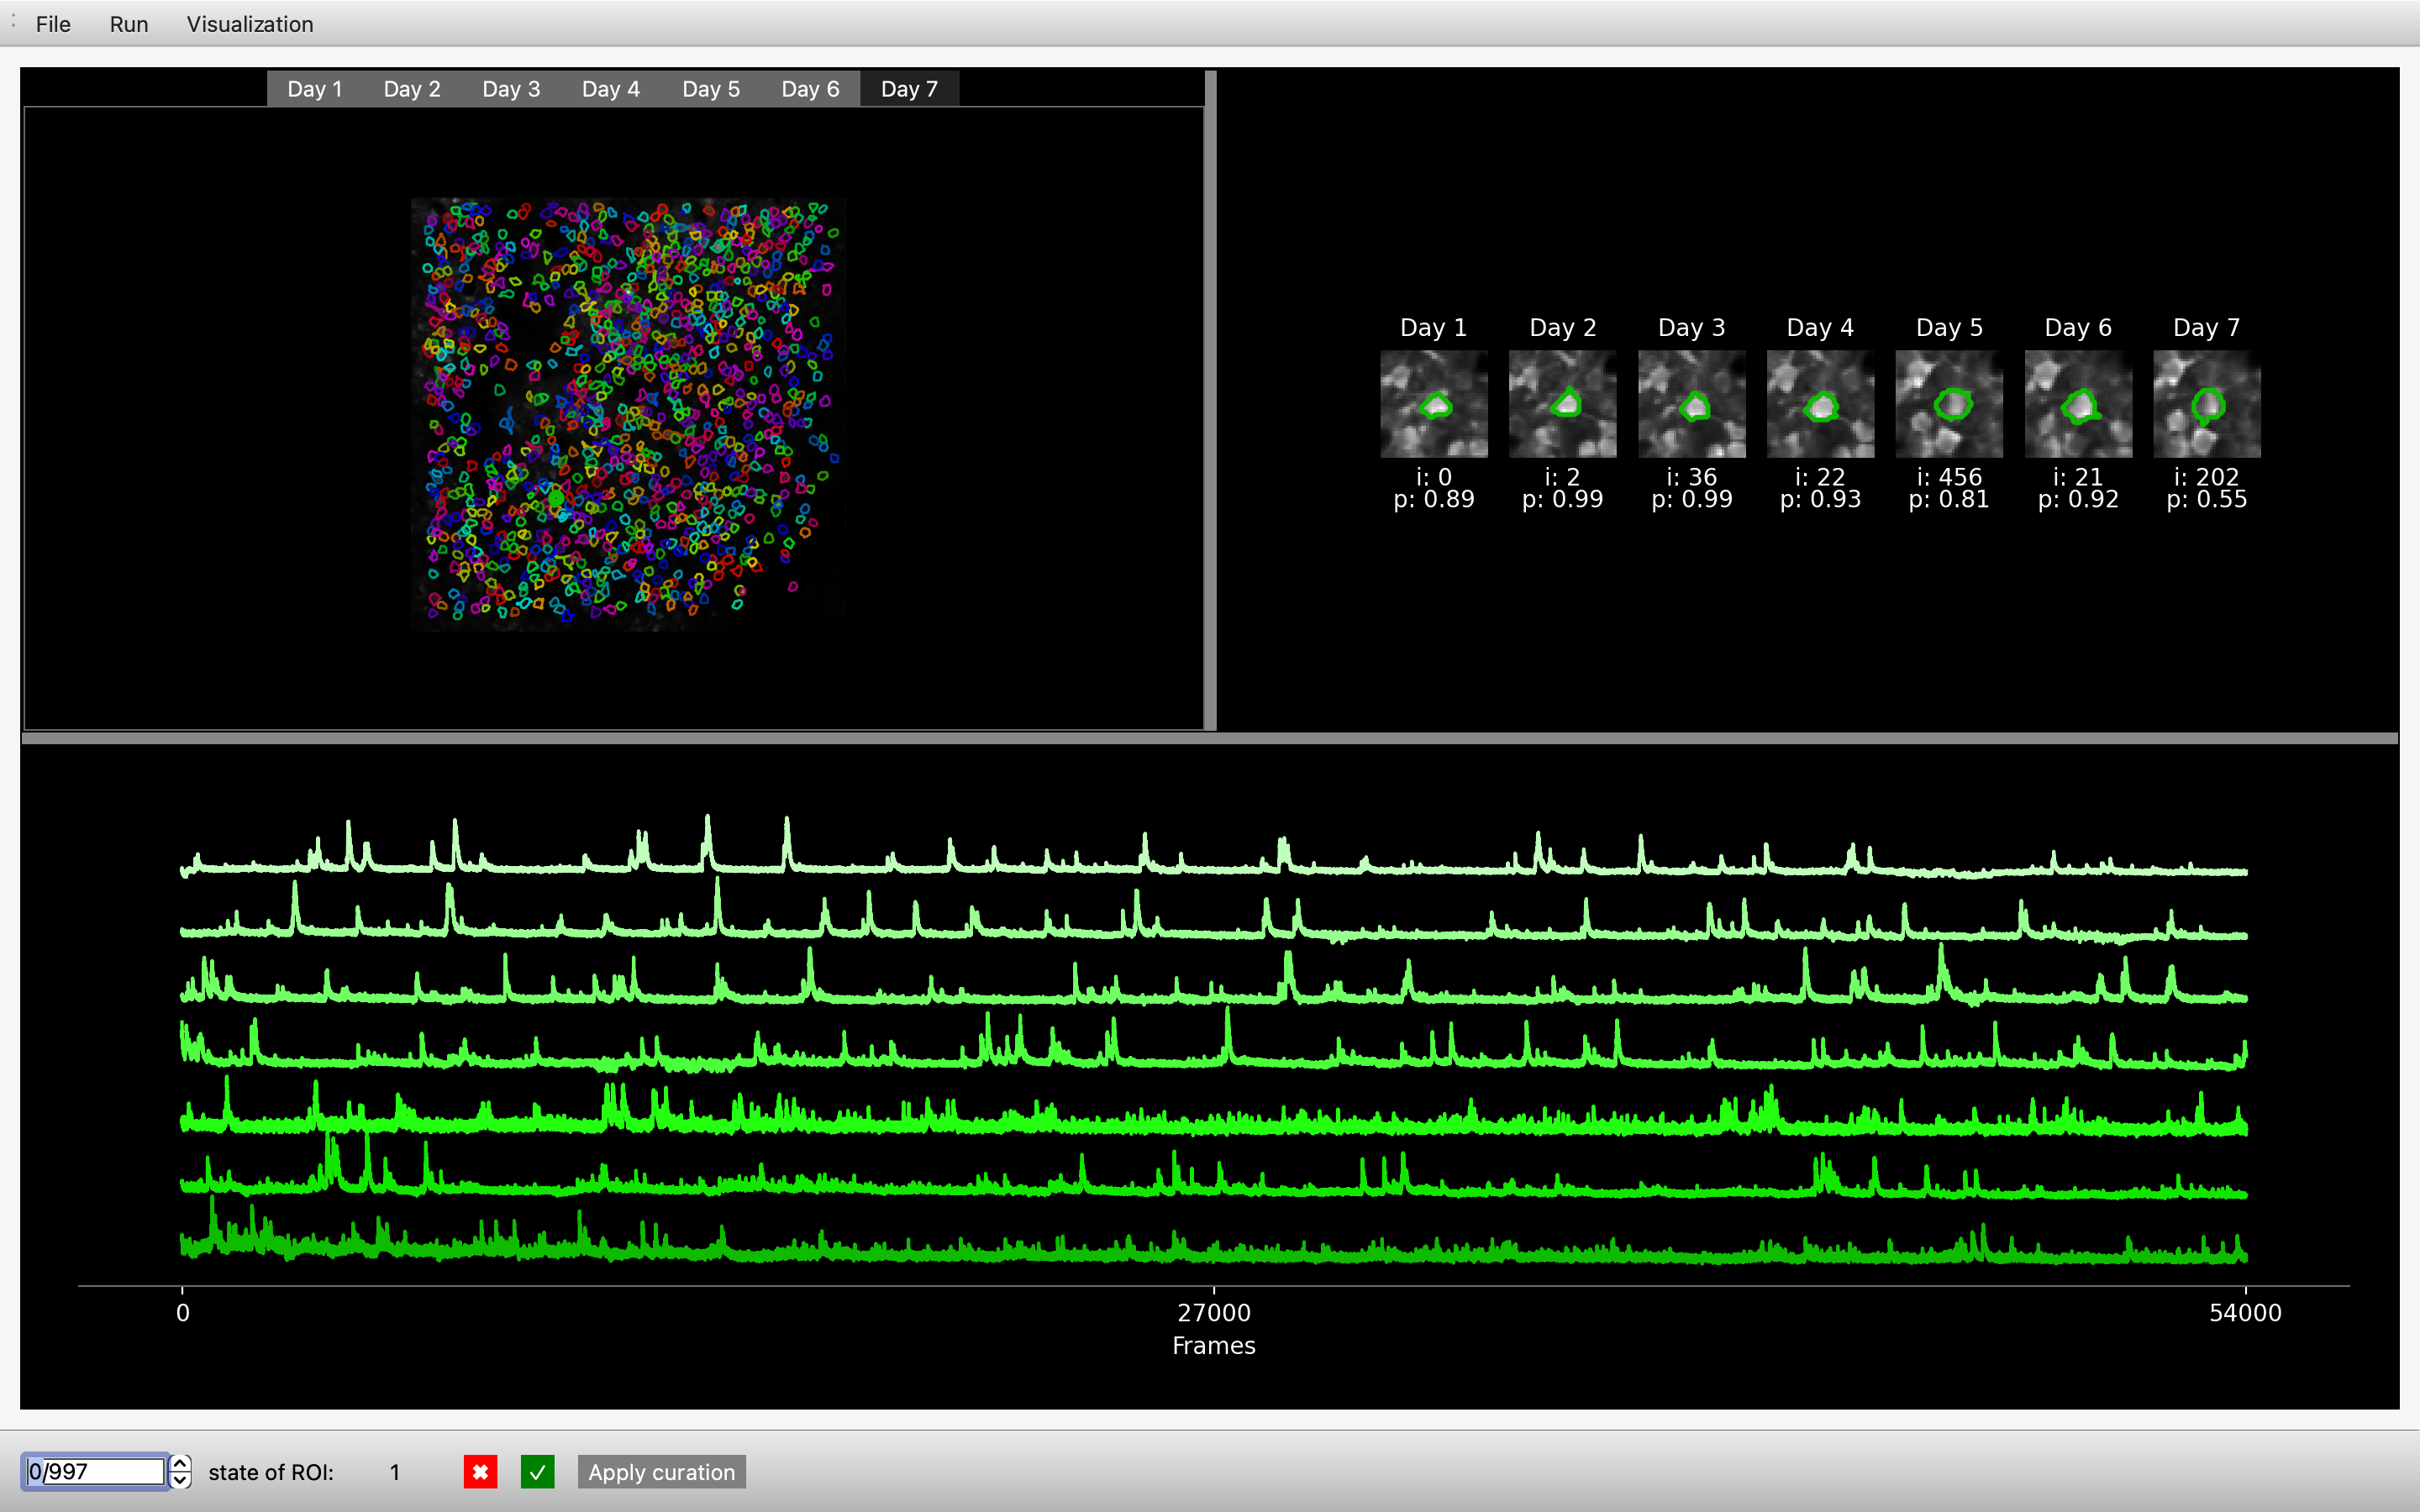The width and height of the screenshot is (2420, 1512).
Task: Click the 'state of ROI:' label
Action: tap(271, 1472)
